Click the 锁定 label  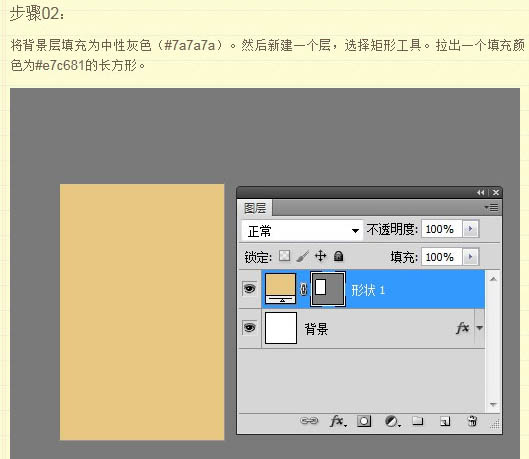258,257
